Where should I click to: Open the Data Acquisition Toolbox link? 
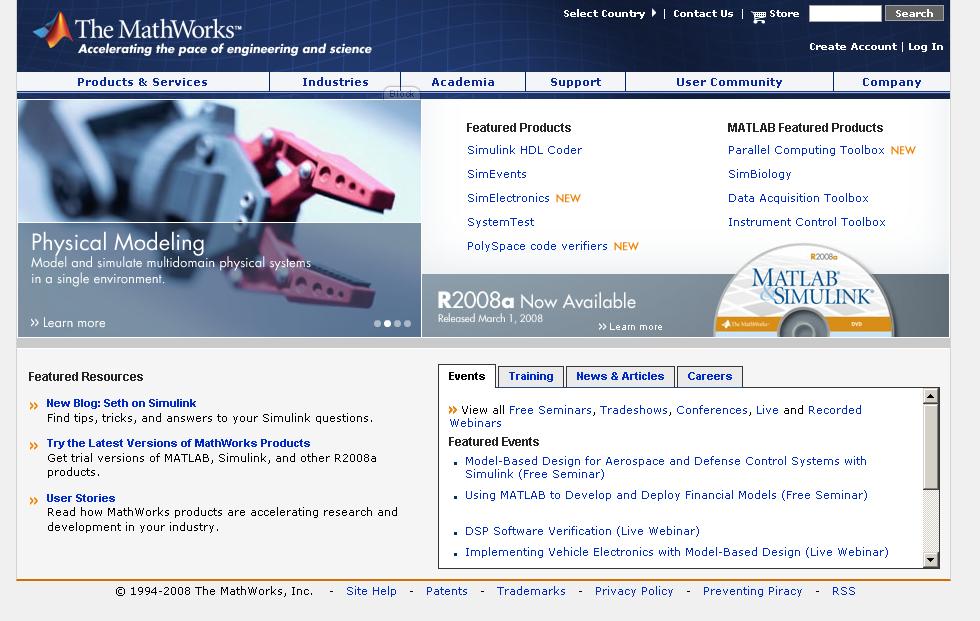[x=798, y=198]
